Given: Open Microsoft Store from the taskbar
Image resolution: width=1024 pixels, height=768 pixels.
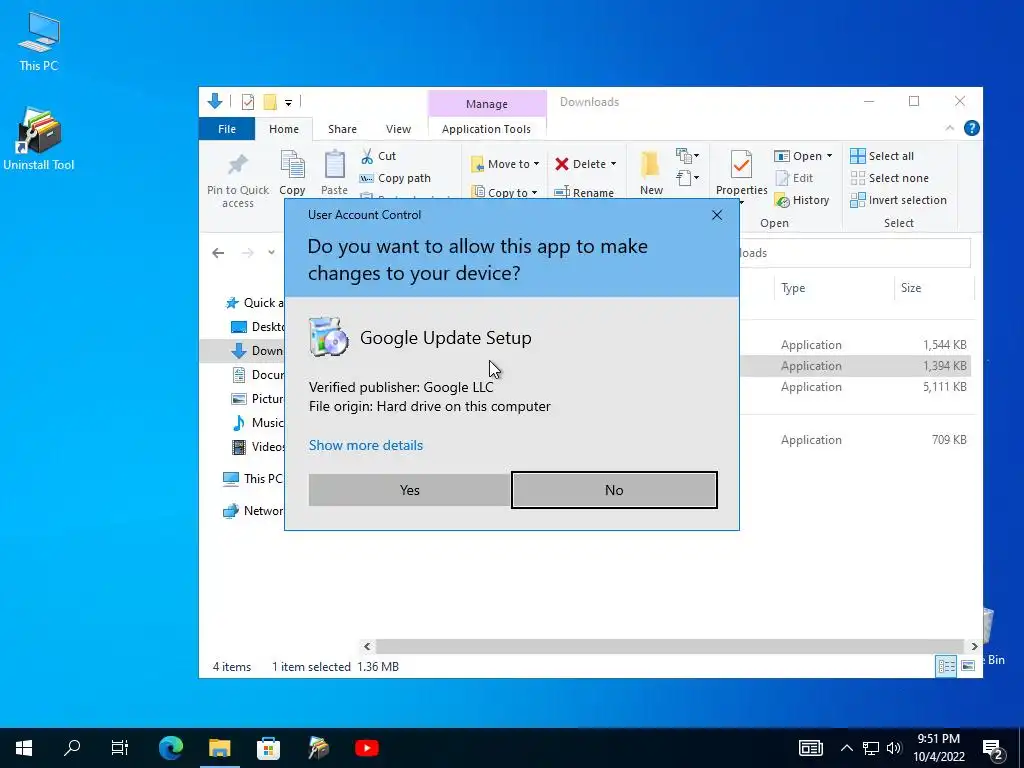Looking at the screenshot, I should click(268, 748).
